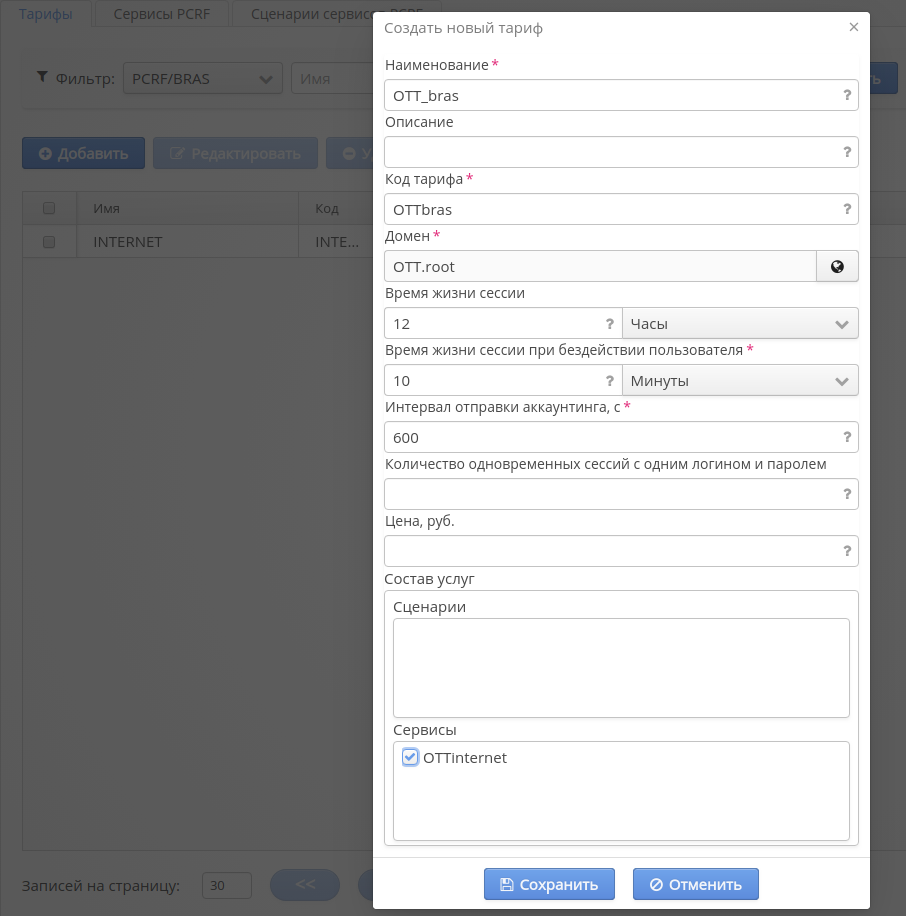Image resolution: width=906 pixels, height=916 pixels.
Task: Open the domain picker globe button
Action: pos(837,266)
